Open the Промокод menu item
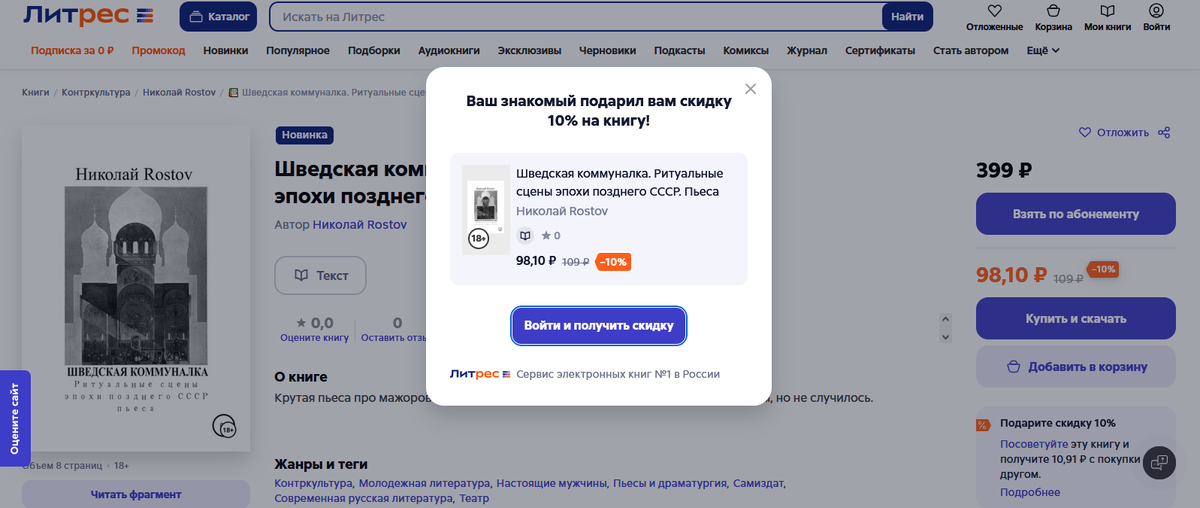 pos(158,51)
